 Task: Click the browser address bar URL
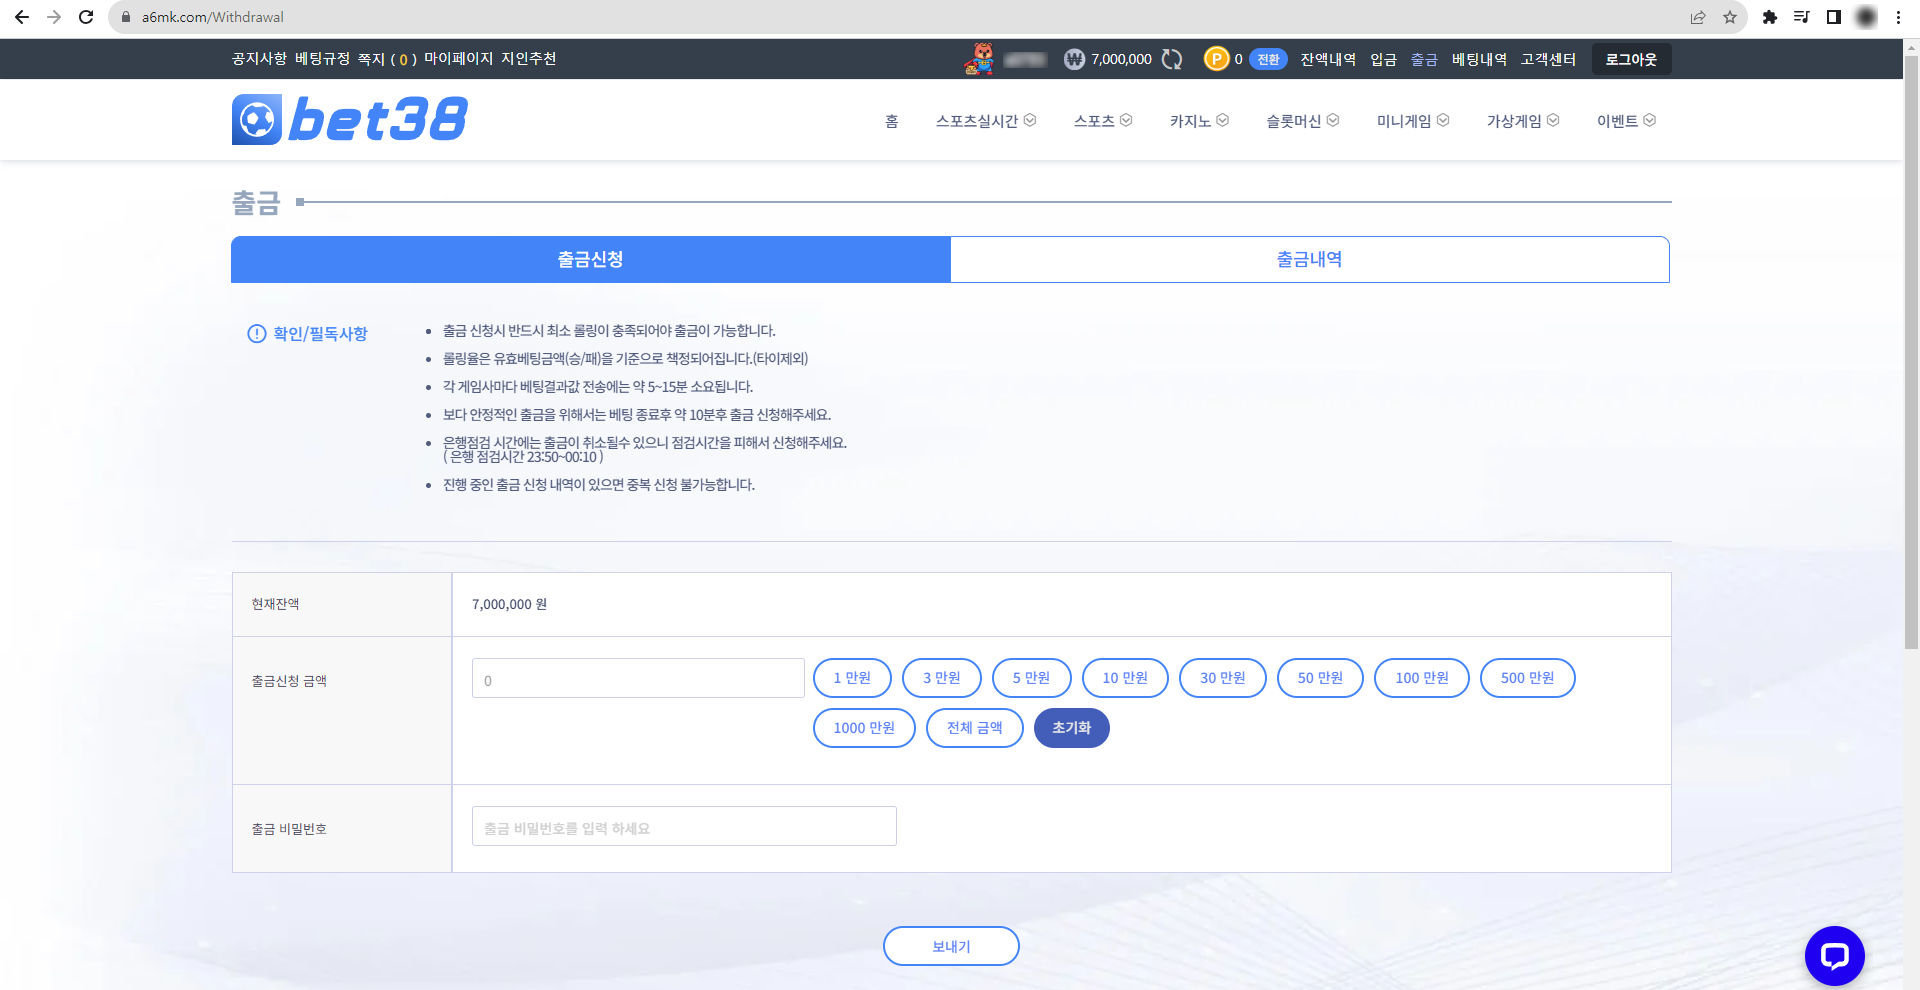(x=213, y=17)
